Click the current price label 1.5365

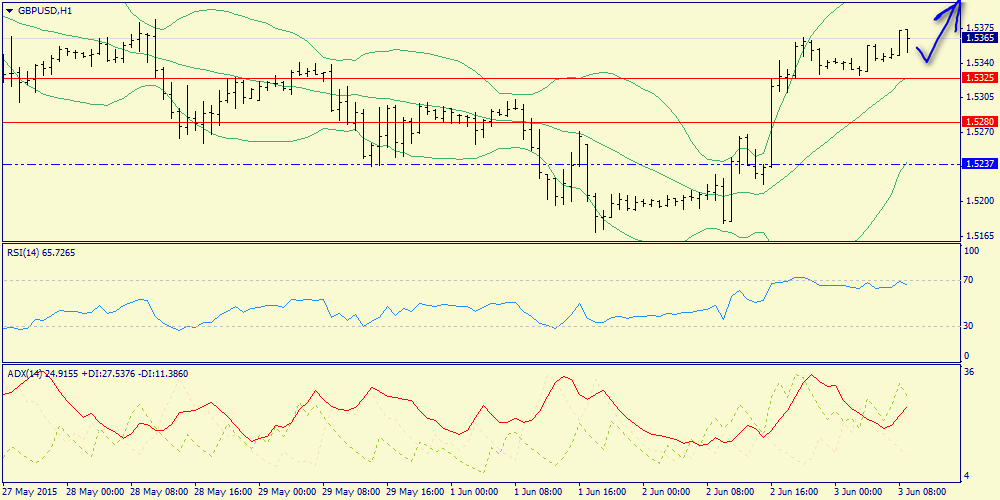pos(978,38)
